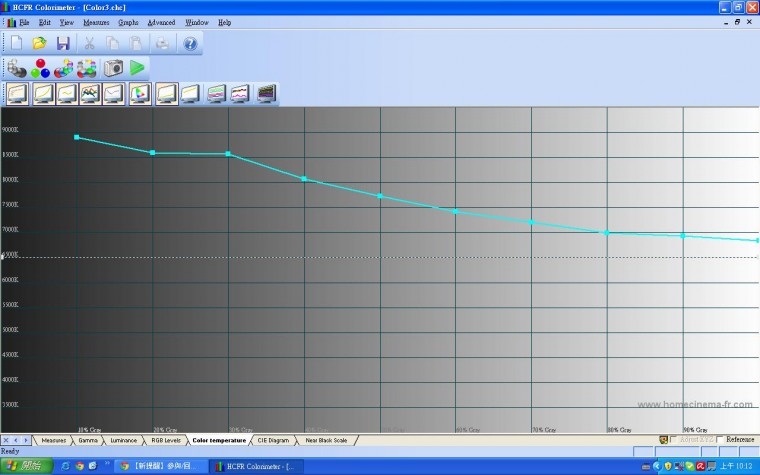760x475 pixels.
Task: Toggle the Reference checkbox
Action: click(x=720, y=440)
